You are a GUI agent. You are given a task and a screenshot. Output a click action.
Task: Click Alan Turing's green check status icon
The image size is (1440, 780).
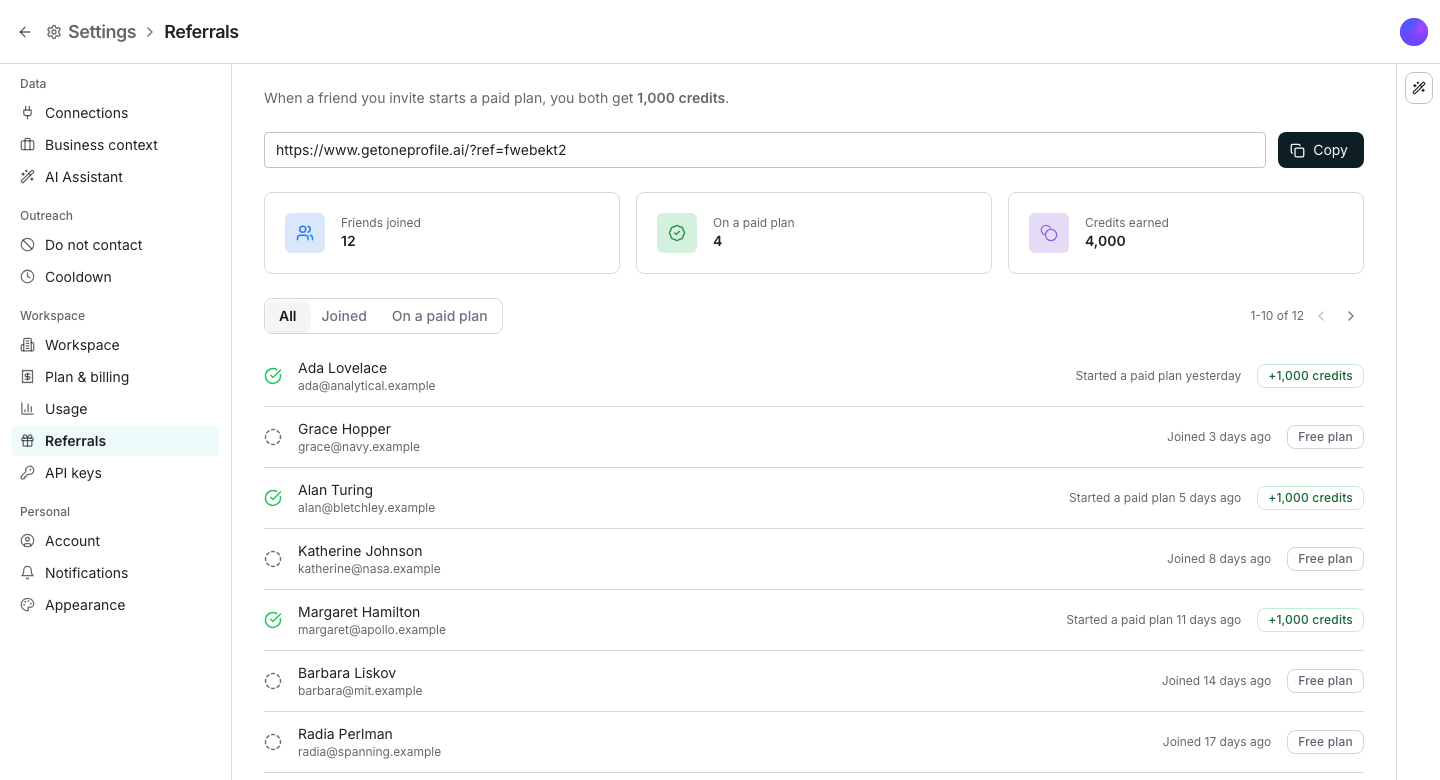273,498
